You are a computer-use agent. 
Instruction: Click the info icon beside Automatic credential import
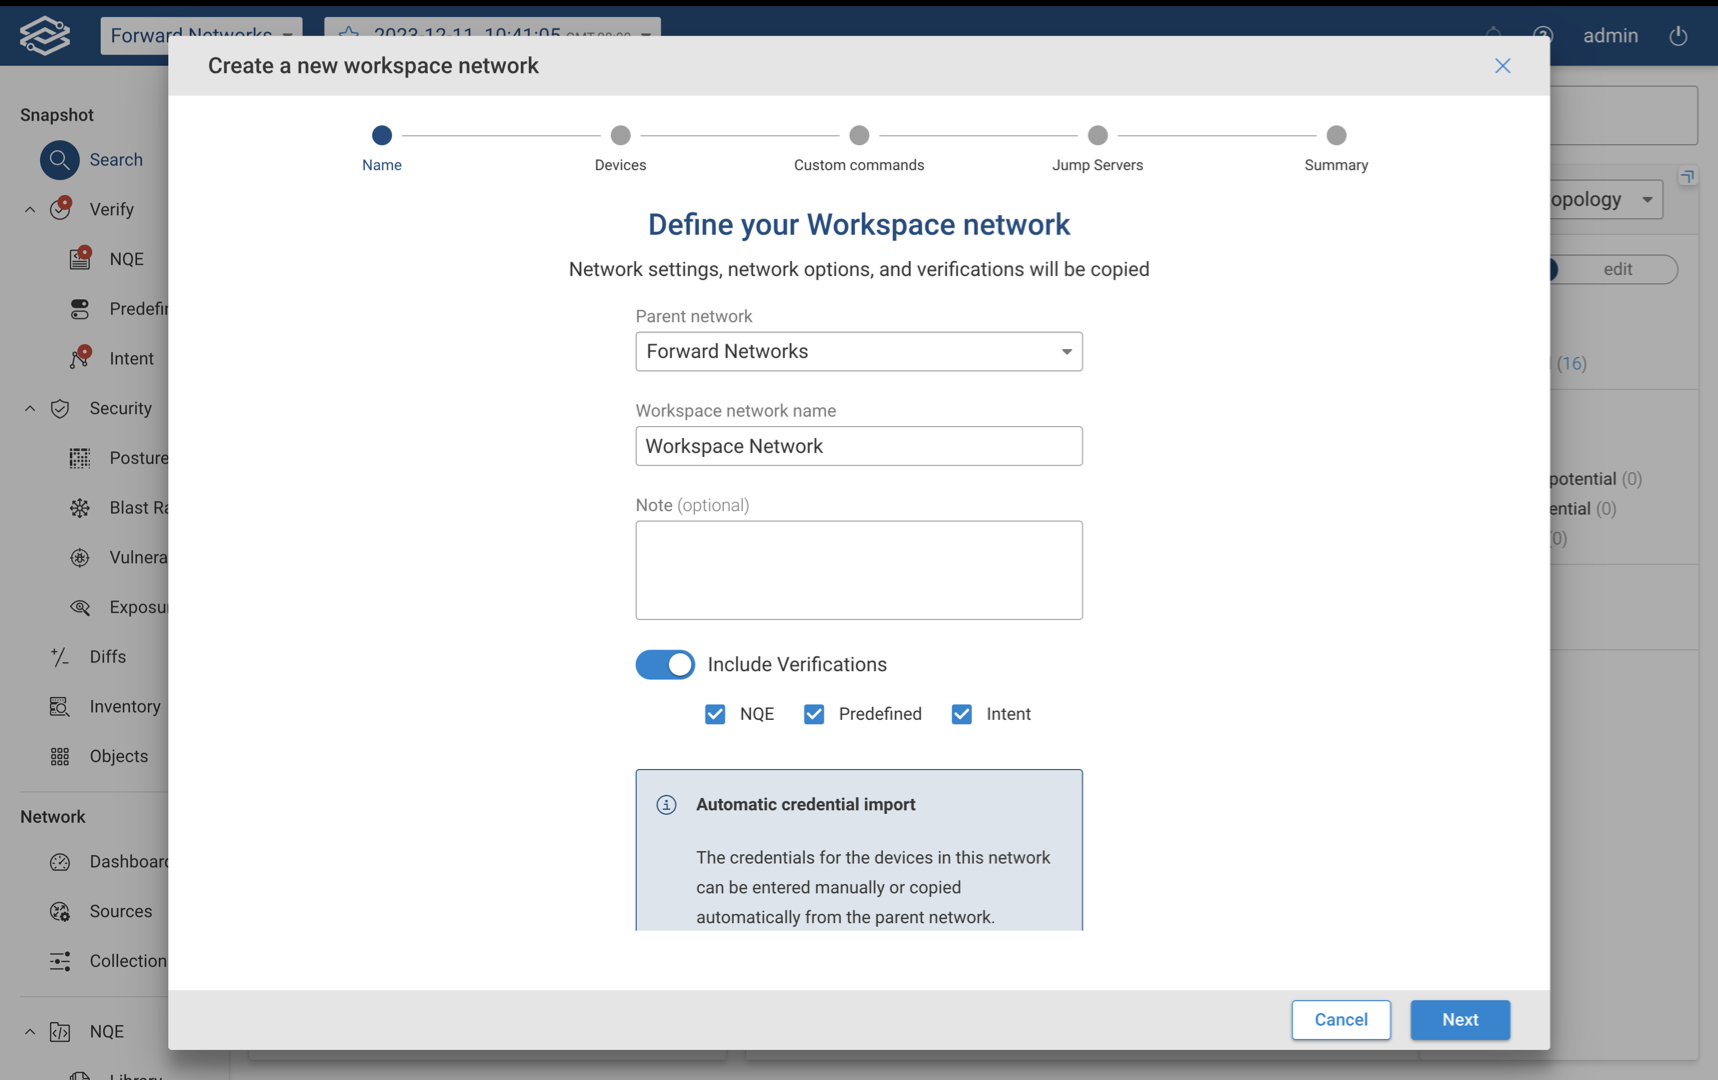(666, 805)
